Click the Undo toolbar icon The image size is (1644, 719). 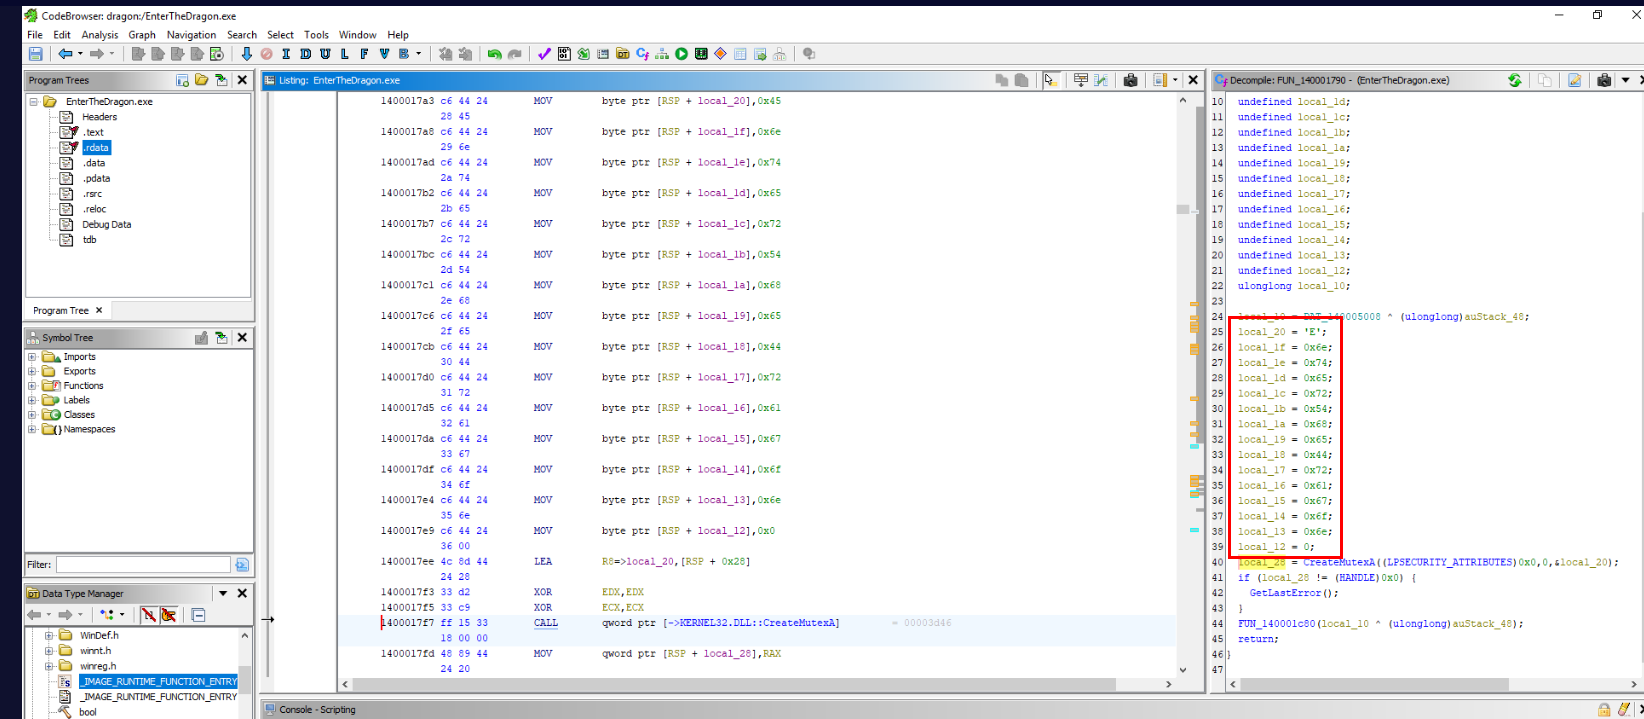pos(494,54)
